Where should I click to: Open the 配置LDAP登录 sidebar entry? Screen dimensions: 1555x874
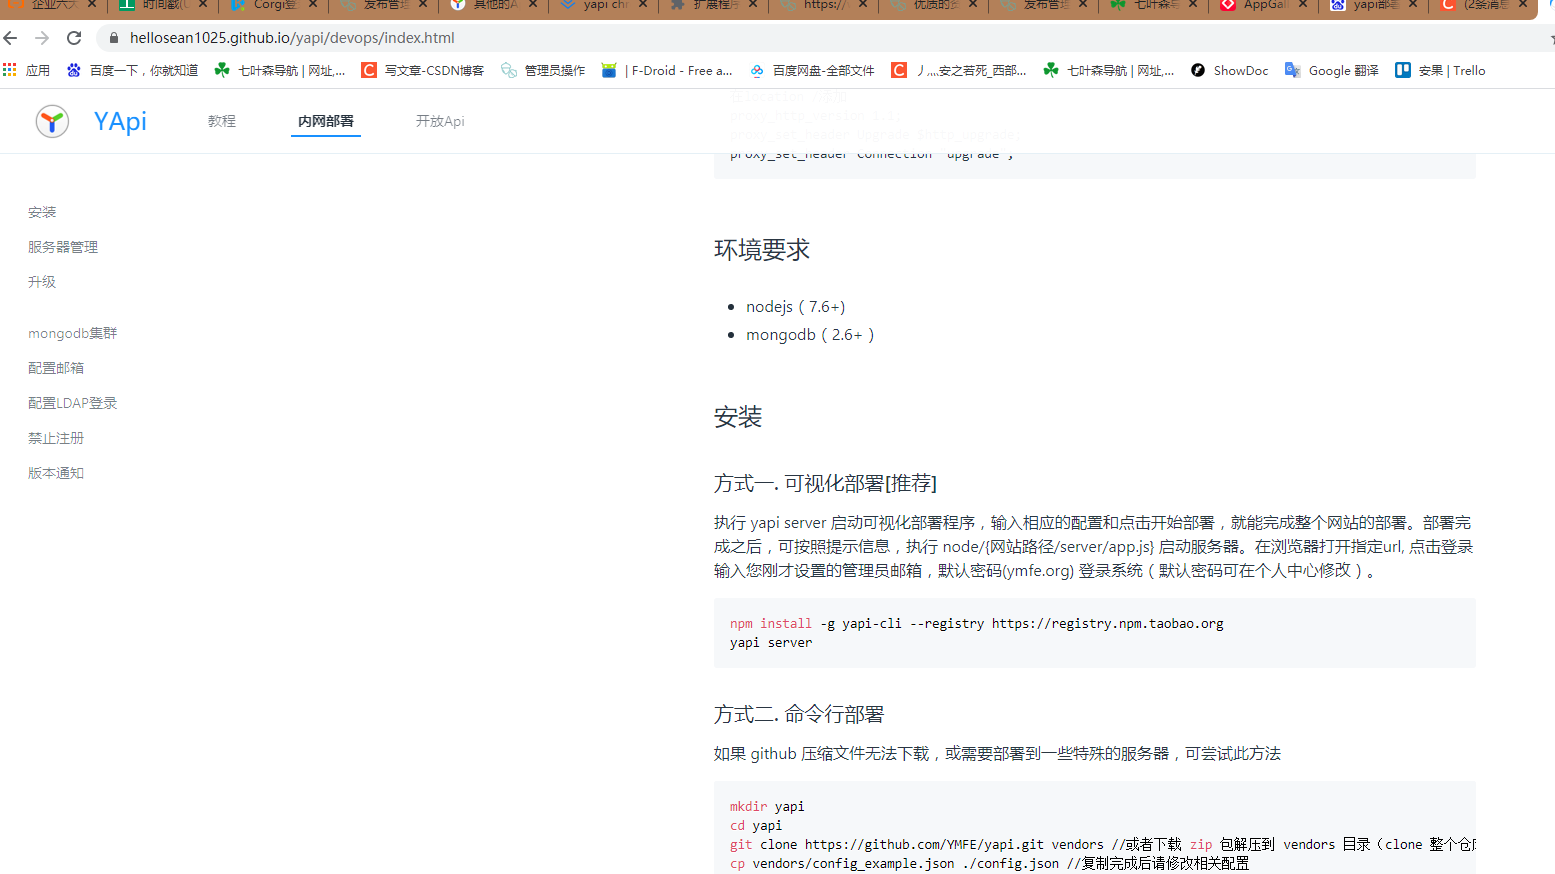[x=72, y=402]
